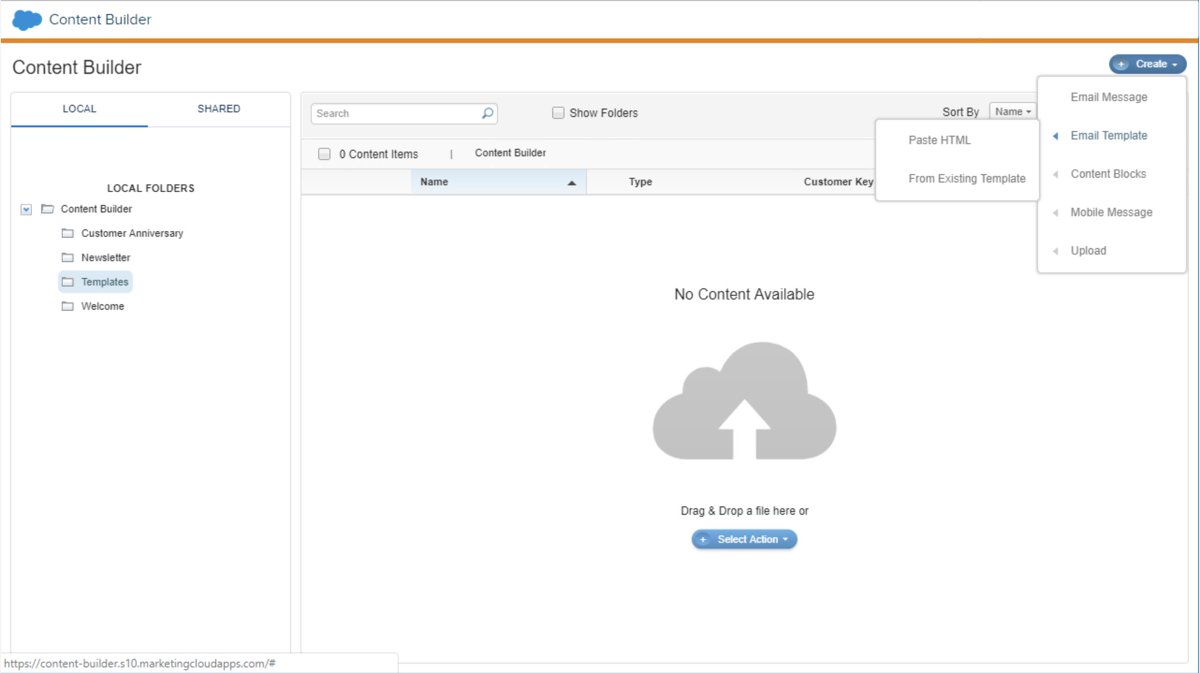The height and width of the screenshot is (673, 1200).
Task: Check the select-all content items checkbox
Action: (324, 154)
